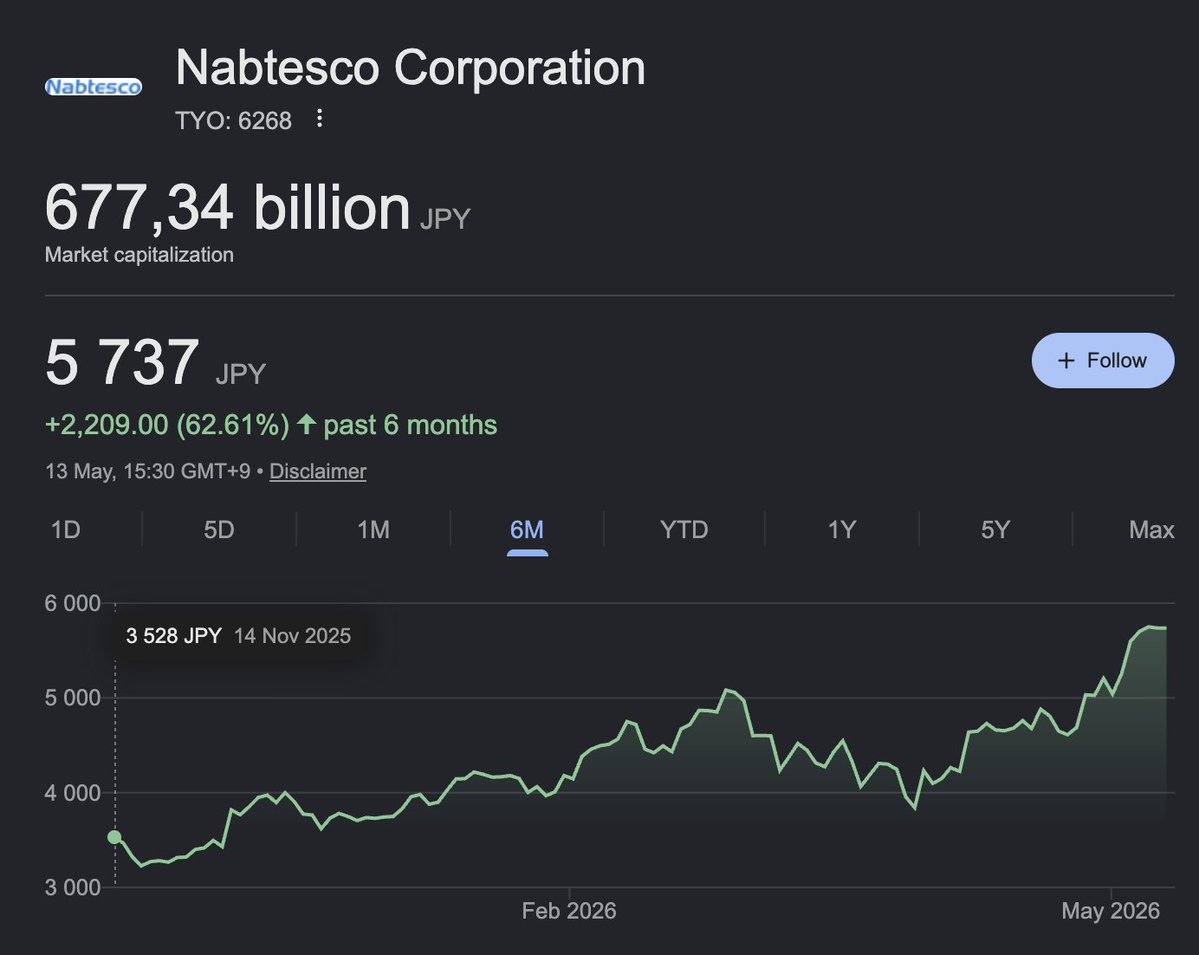
Task: Show the 1Y chart range
Action: tap(841, 529)
